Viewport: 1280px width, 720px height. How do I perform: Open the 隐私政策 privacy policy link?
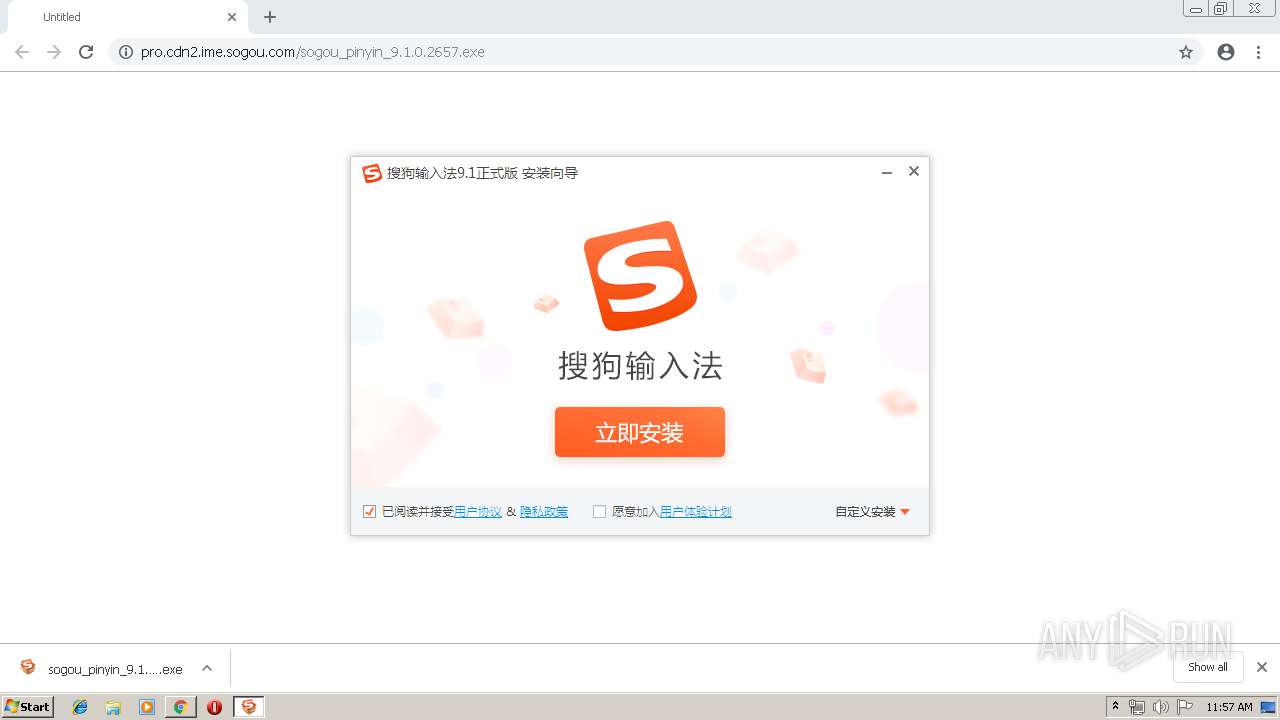pos(544,512)
